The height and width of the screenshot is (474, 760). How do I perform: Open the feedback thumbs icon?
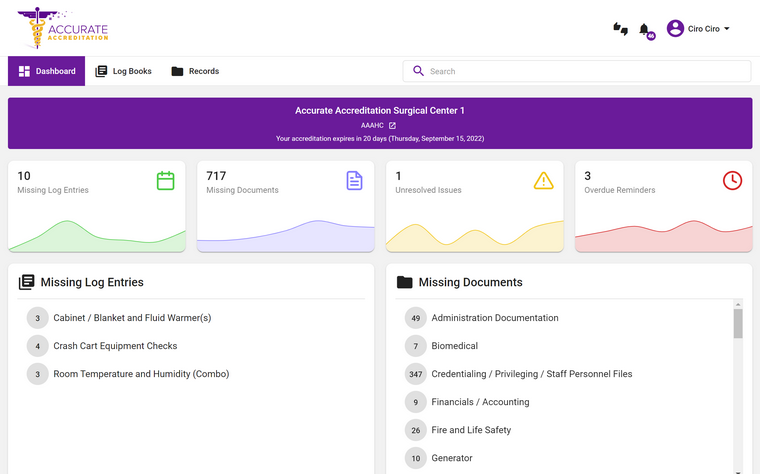click(x=620, y=29)
